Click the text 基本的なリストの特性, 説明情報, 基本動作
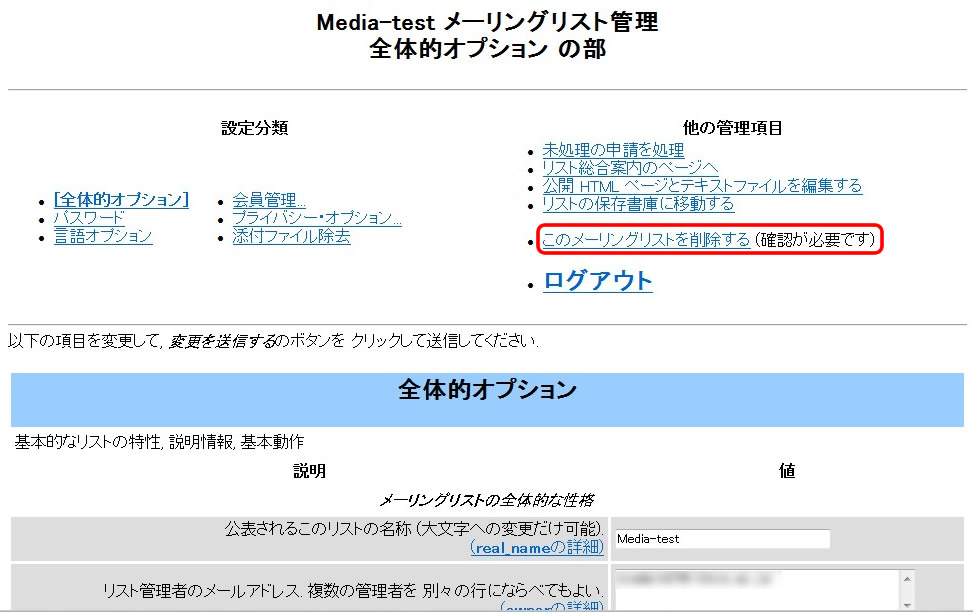This screenshot has height=612, width=973. pyautogui.click(x=159, y=442)
